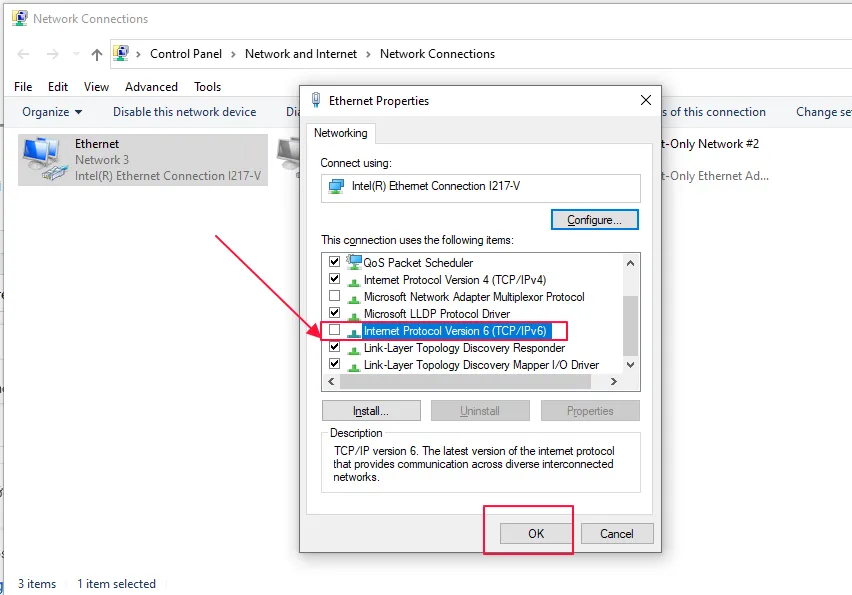Viewport: 852px width, 595px height.
Task: Check Microsoft Network Adapter Multiplexor Protocol box
Action: click(x=335, y=297)
